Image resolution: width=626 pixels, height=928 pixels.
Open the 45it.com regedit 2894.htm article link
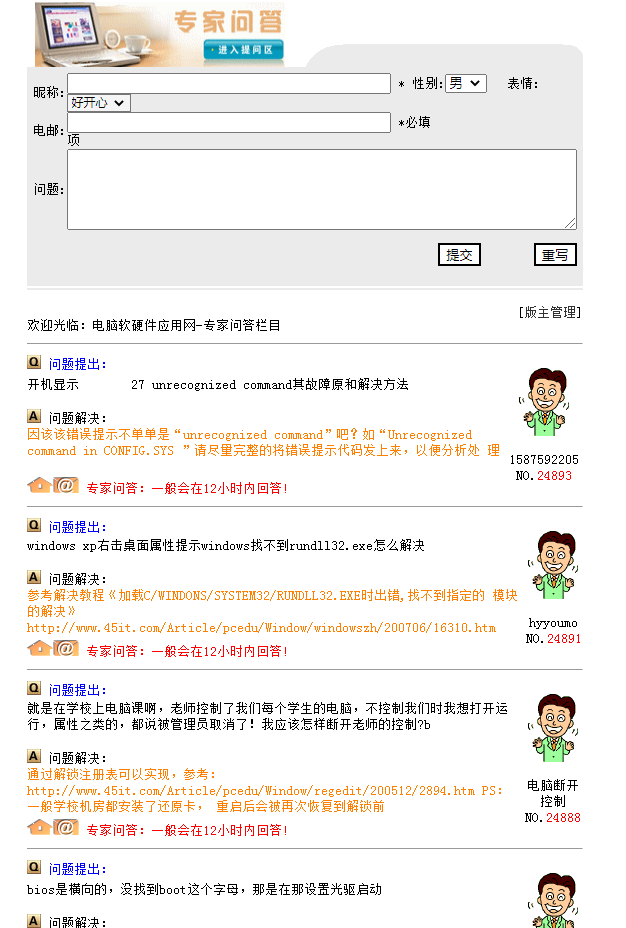pyautogui.click(x=251, y=791)
